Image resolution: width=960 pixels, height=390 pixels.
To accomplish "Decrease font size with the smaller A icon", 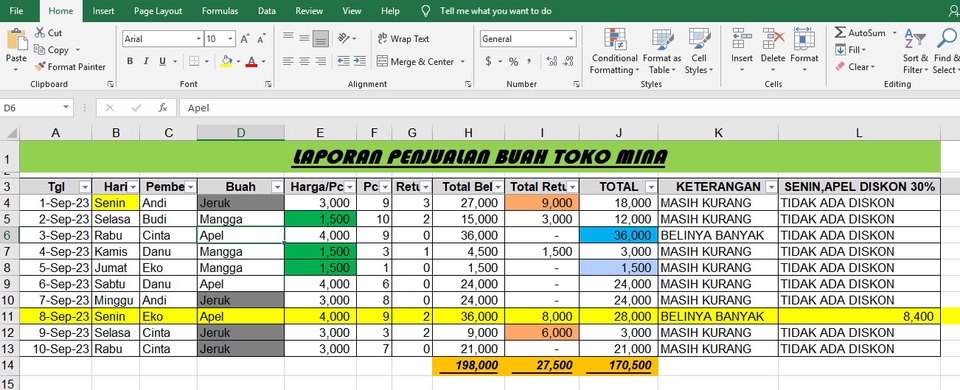I will tap(261, 39).
